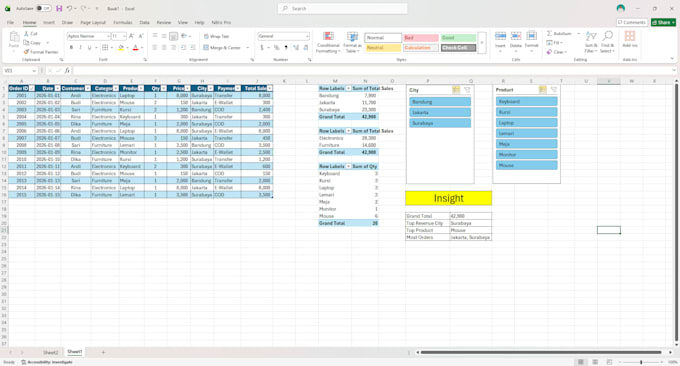Click the Increase Decimal icon

(296, 47)
